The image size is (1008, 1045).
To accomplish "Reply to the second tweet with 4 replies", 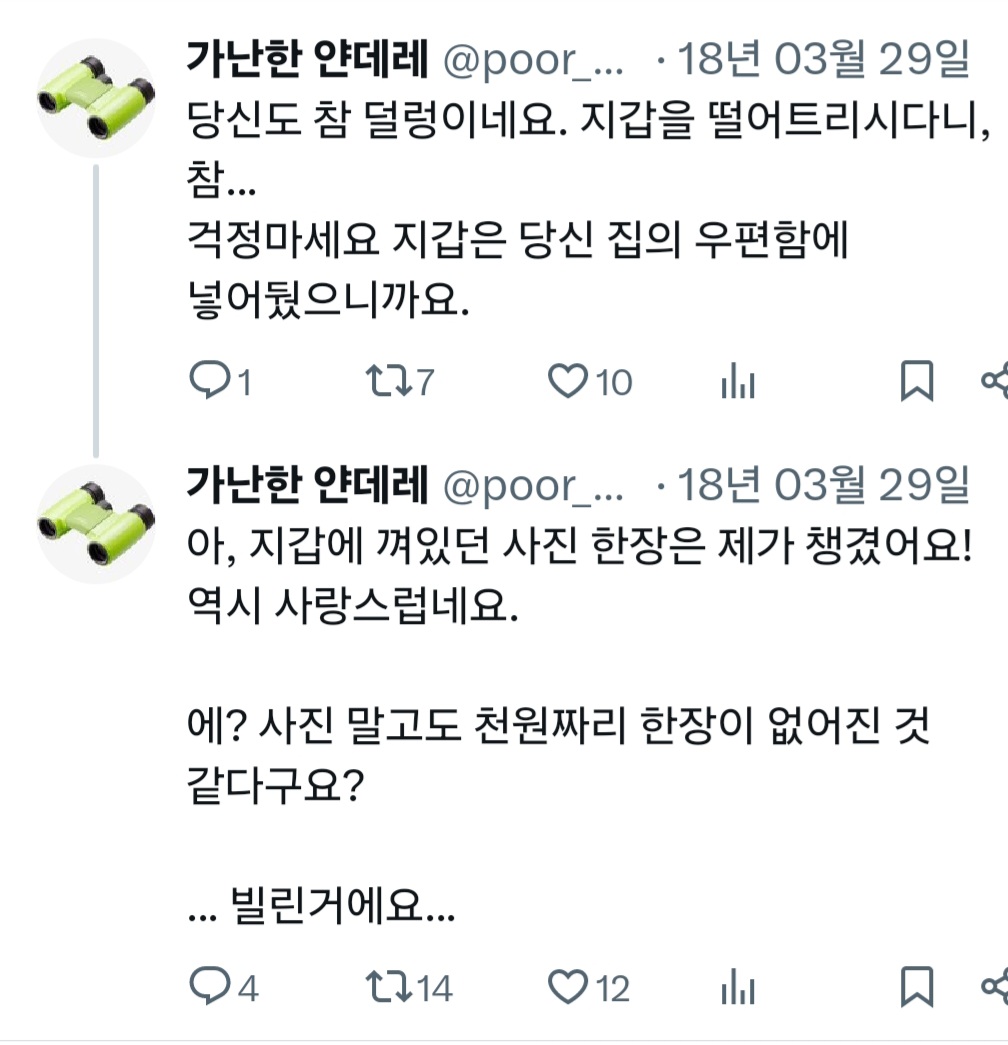I will click(x=209, y=988).
